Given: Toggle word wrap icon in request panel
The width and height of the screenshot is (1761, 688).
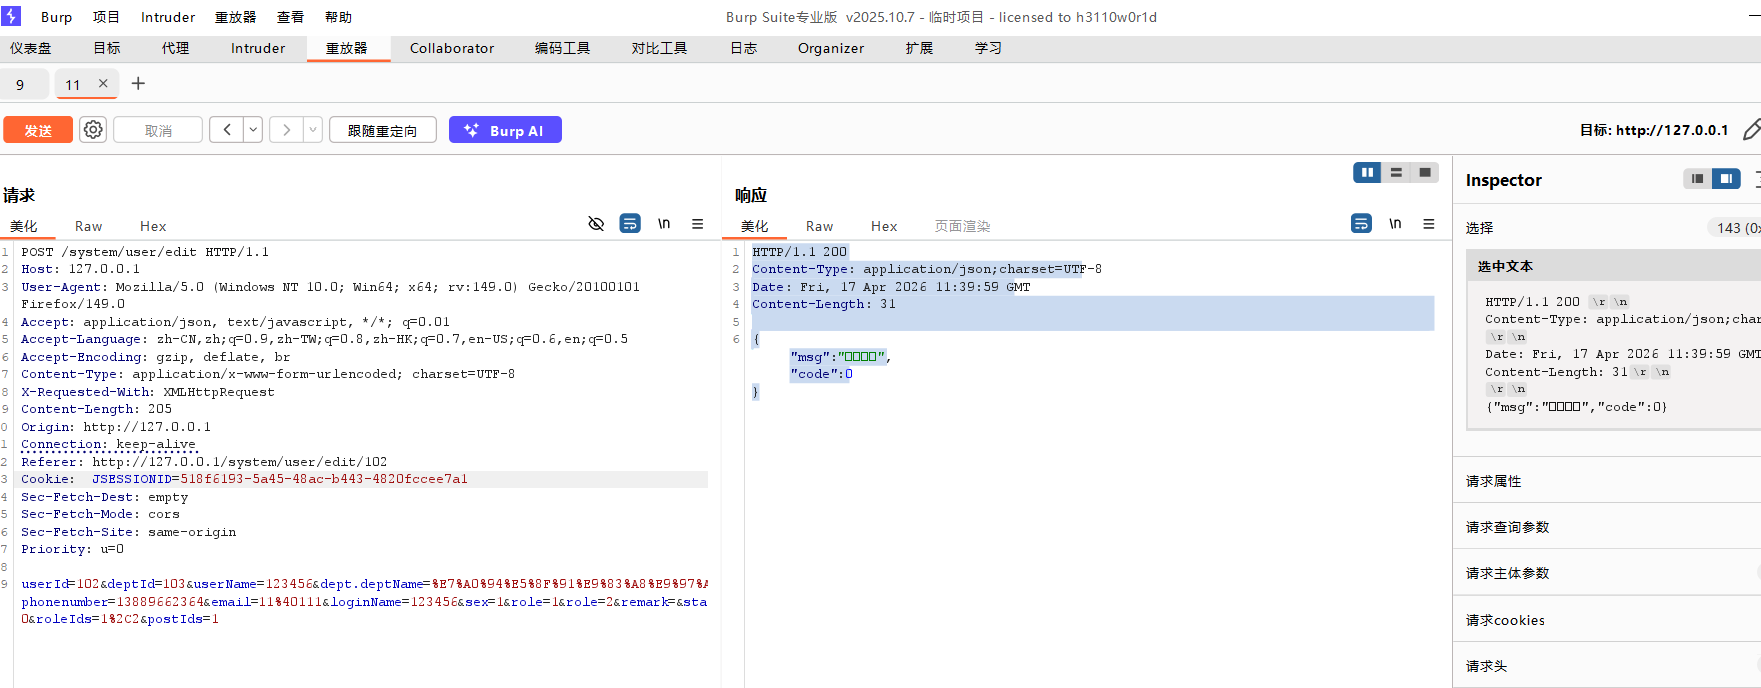Looking at the screenshot, I should [x=630, y=224].
